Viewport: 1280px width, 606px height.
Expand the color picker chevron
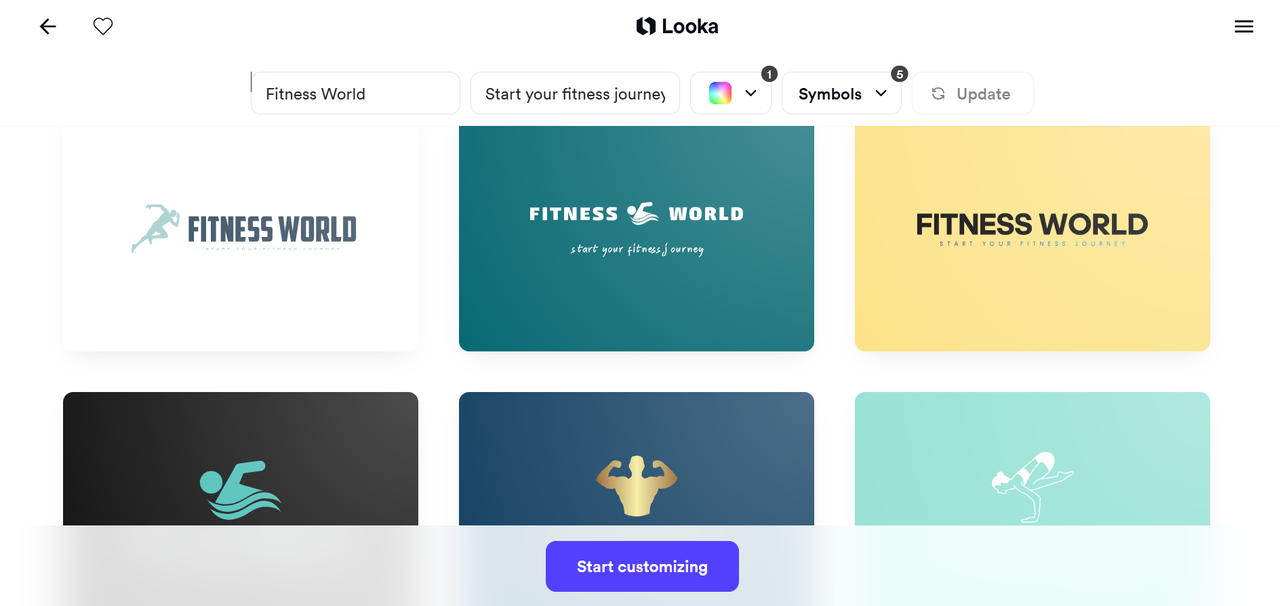click(x=751, y=93)
